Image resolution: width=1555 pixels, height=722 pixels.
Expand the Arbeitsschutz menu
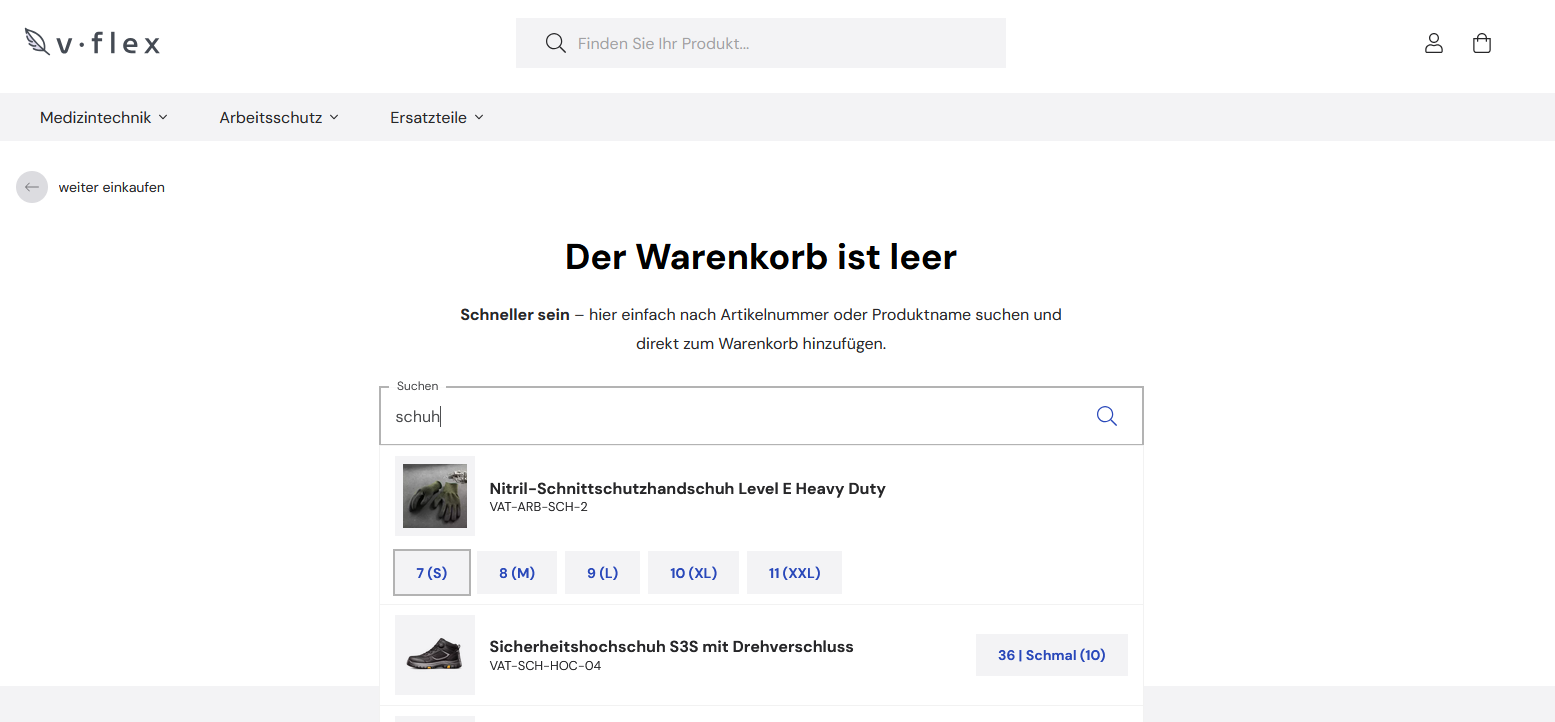279,117
